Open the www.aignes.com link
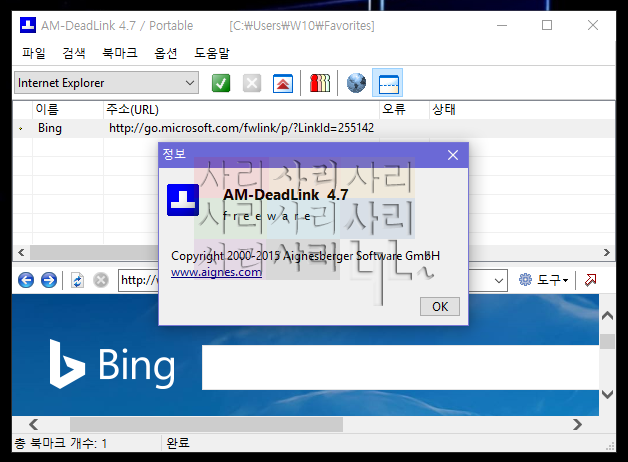This screenshot has width=628, height=462. click(x=216, y=272)
